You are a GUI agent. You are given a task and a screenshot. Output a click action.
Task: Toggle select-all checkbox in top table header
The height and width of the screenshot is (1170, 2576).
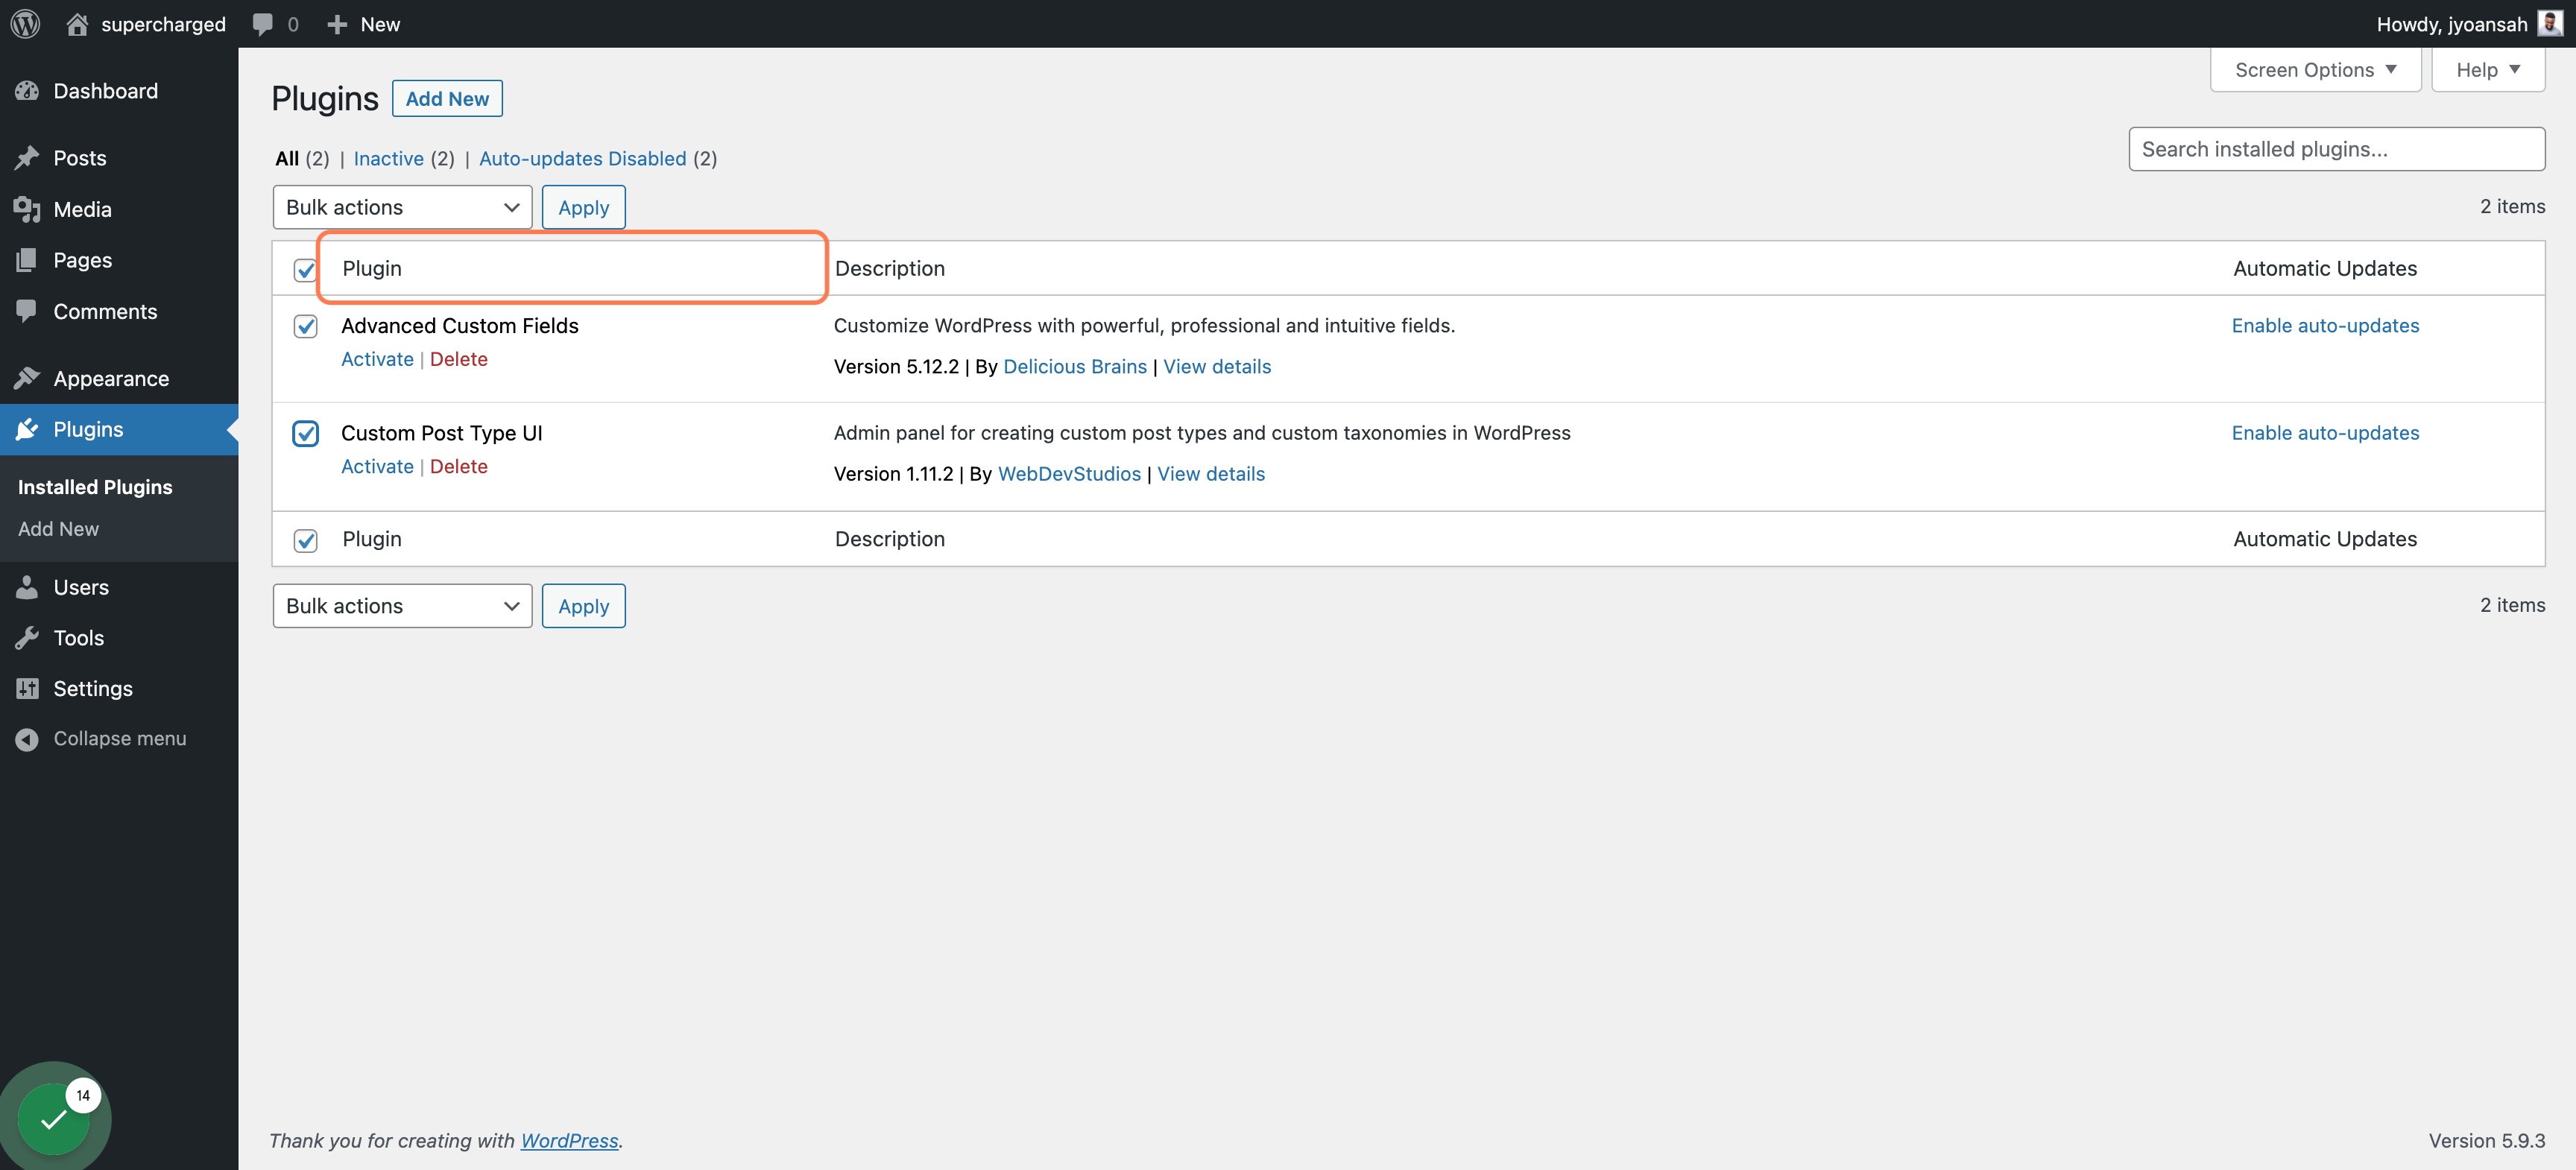coord(305,270)
